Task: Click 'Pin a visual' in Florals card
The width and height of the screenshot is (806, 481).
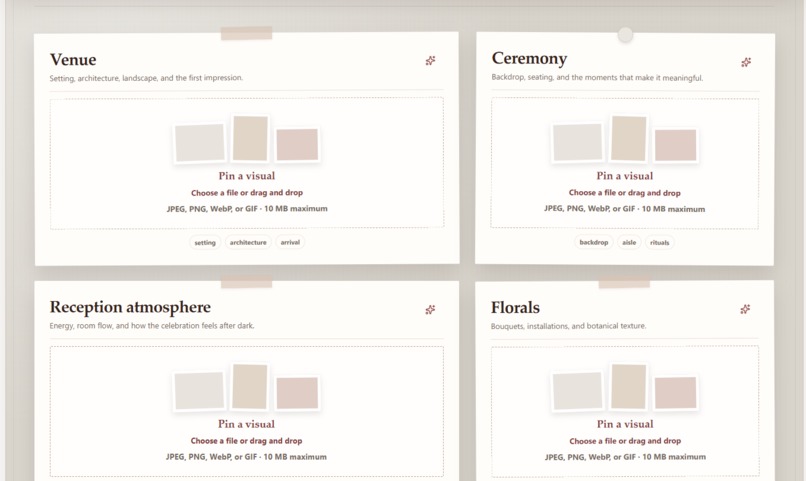Action: pyautogui.click(x=625, y=424)
